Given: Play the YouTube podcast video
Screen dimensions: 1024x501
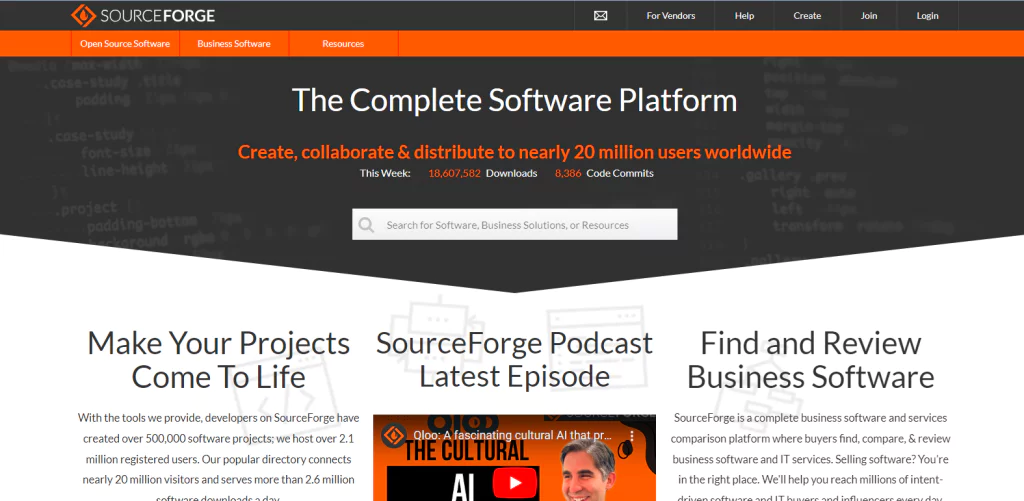Looking at the screenshot, I should 514,483.
